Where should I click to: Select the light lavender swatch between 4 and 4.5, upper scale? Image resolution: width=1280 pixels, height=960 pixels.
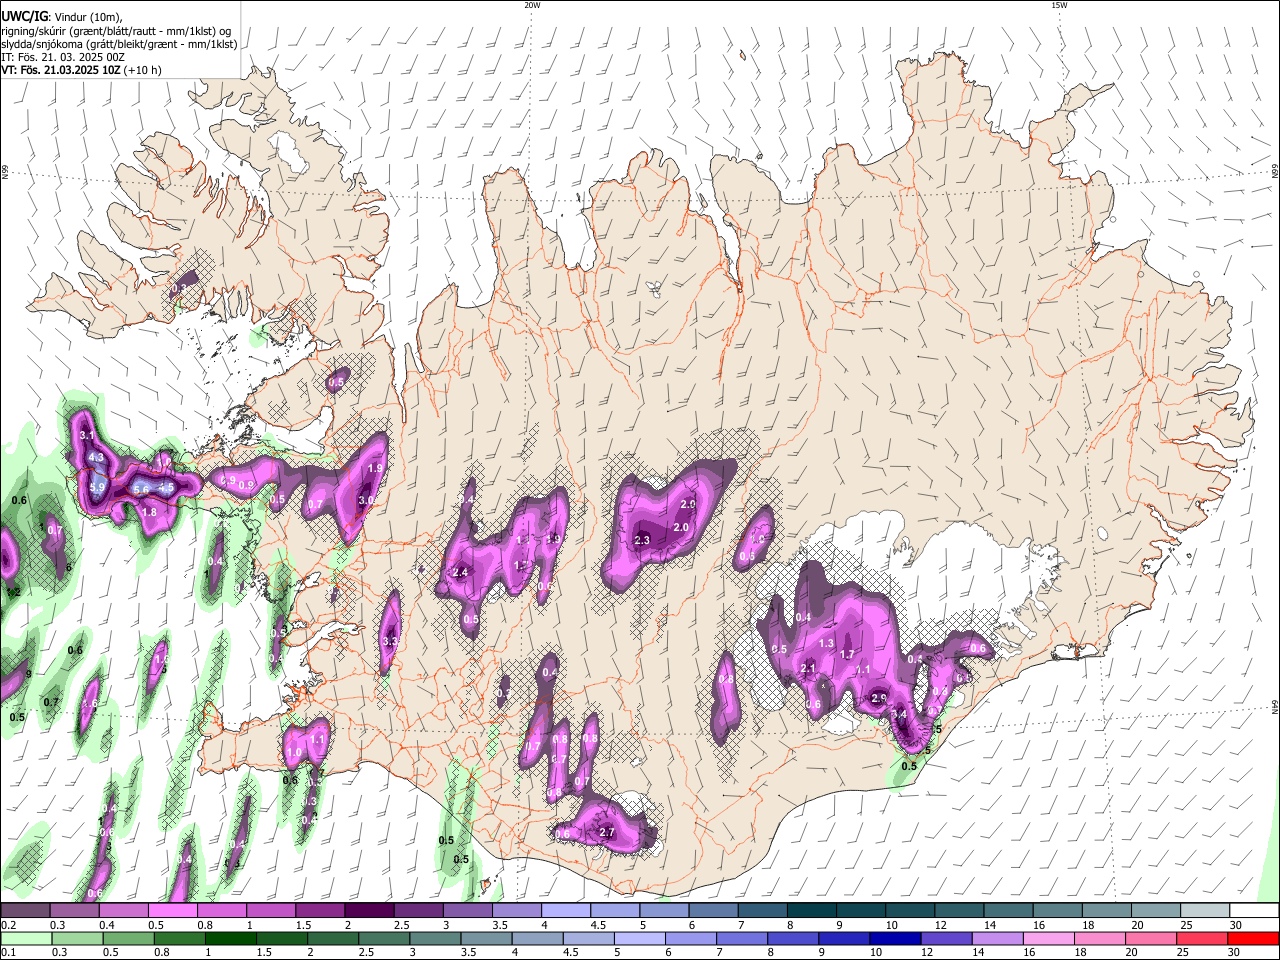coord(565,911)
